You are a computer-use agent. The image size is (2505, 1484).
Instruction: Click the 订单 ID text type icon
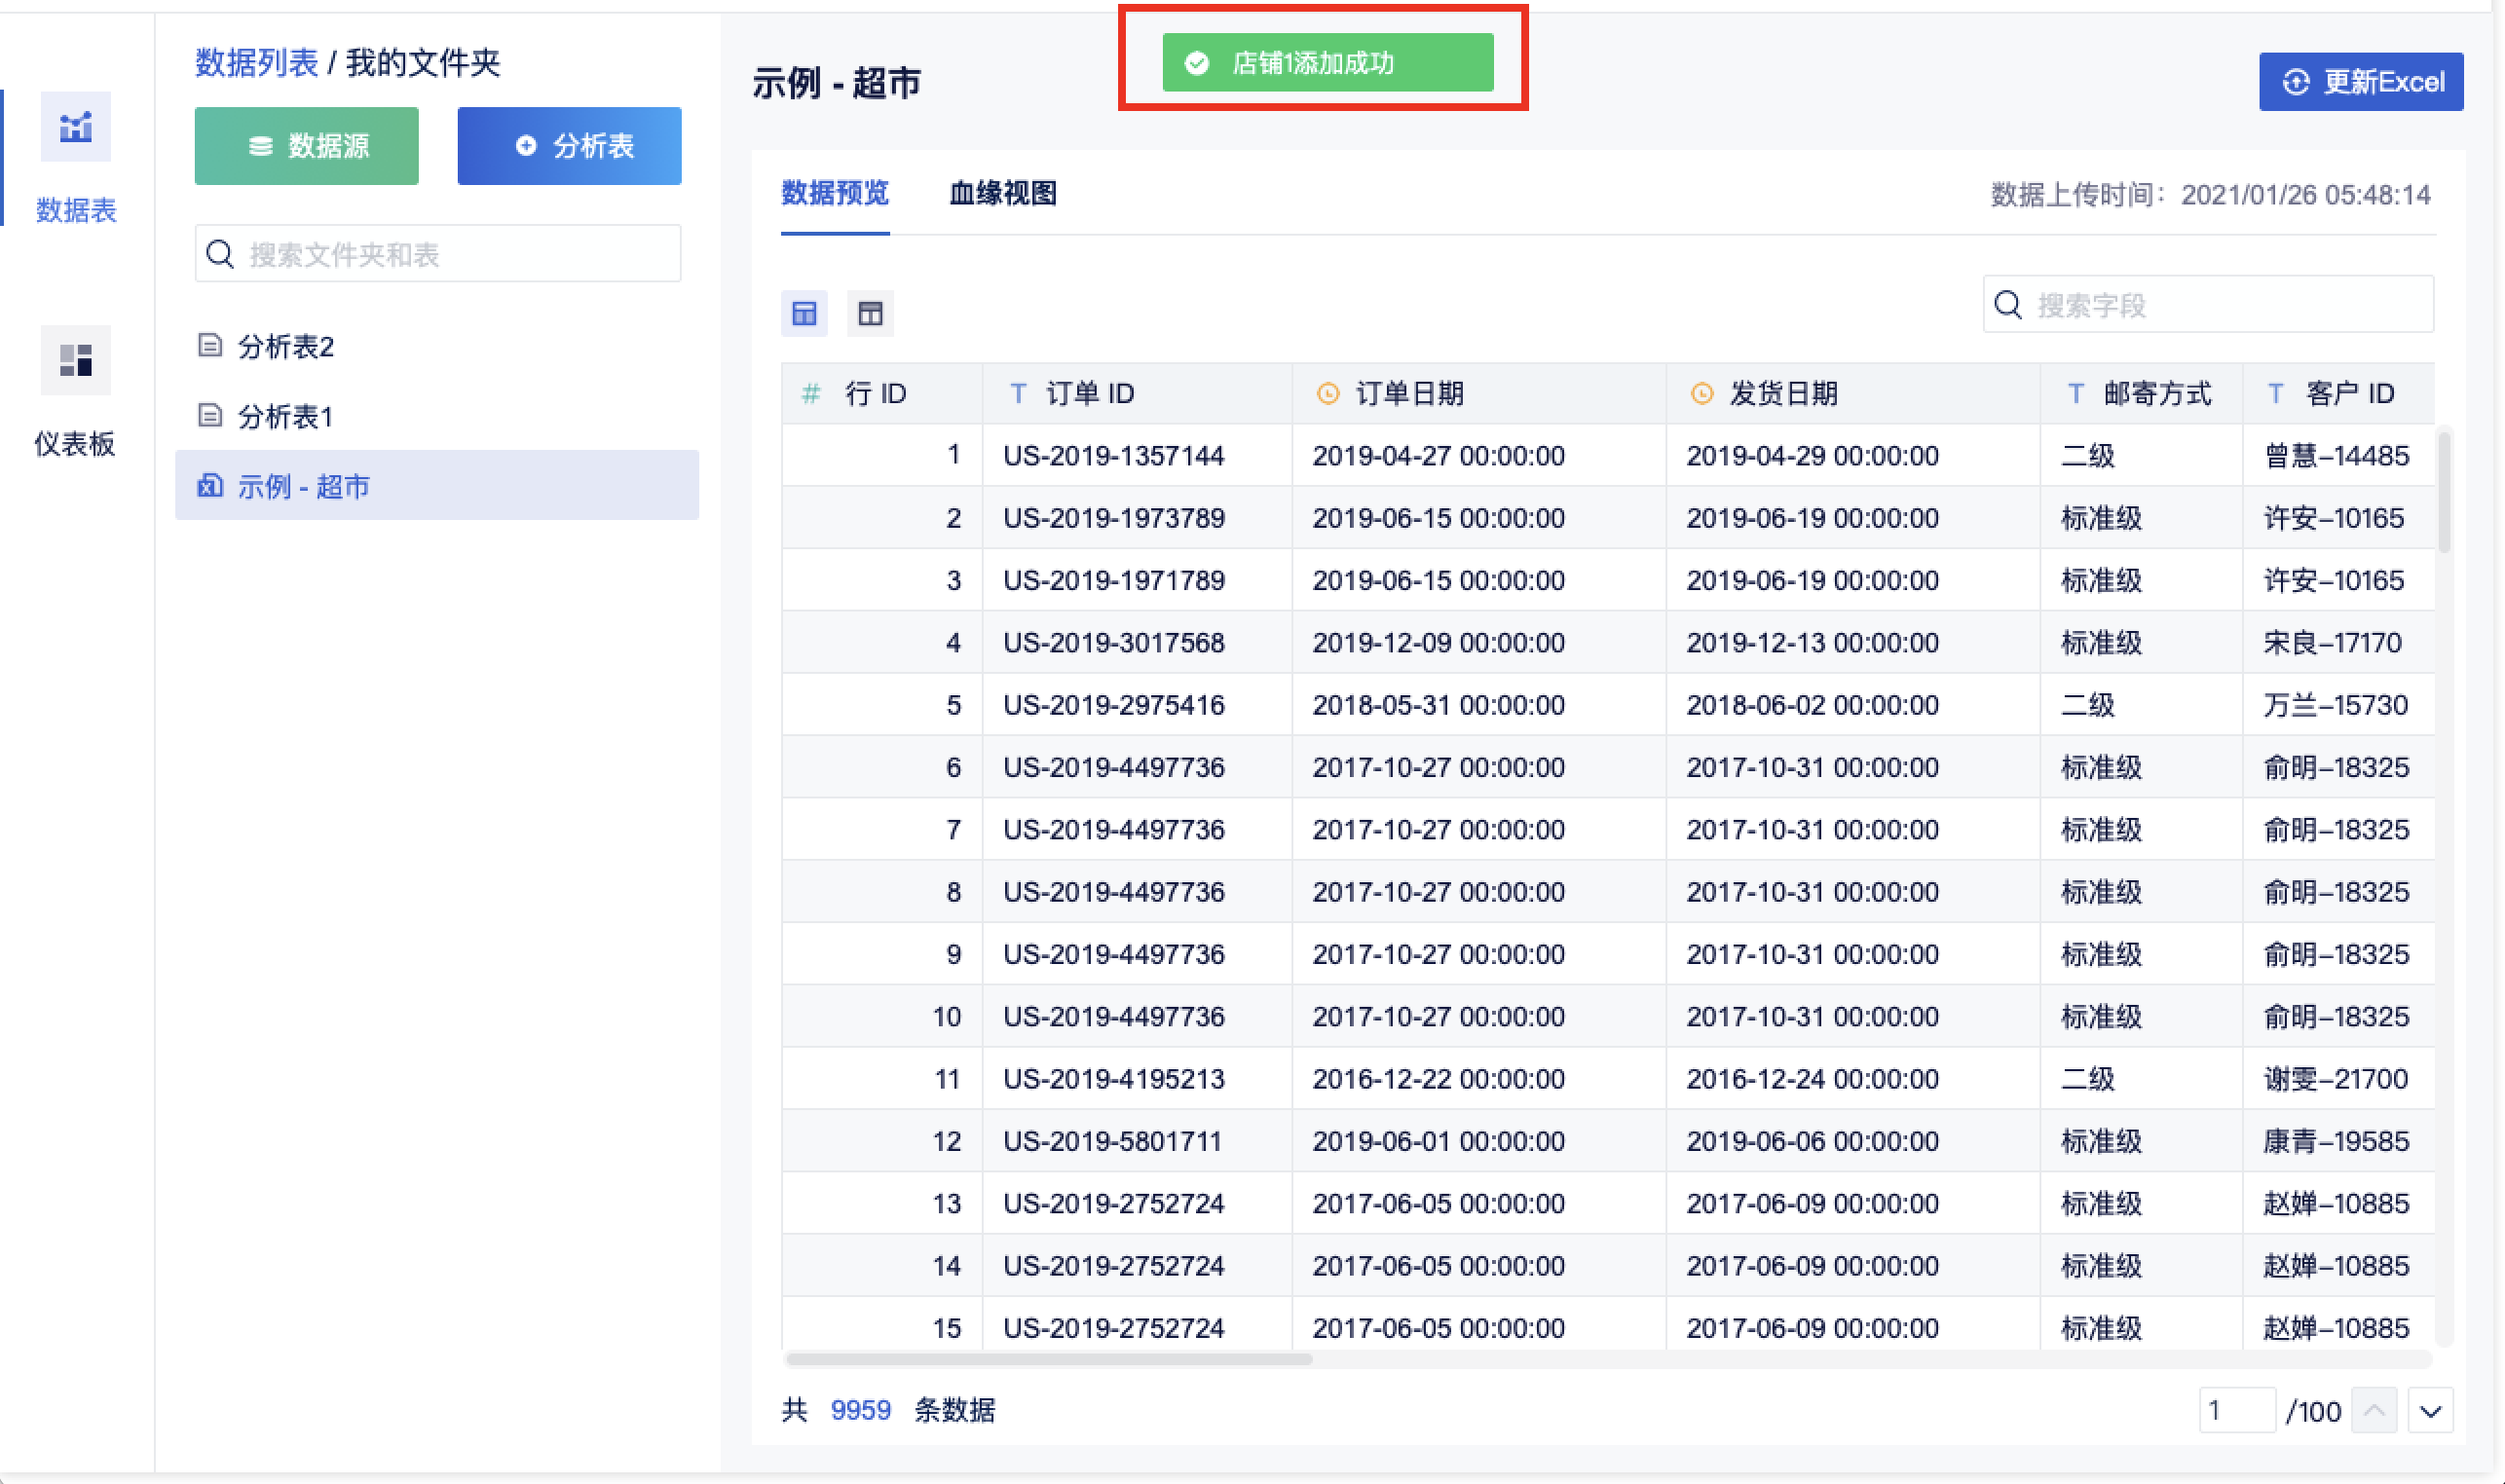coord(1018,394)
